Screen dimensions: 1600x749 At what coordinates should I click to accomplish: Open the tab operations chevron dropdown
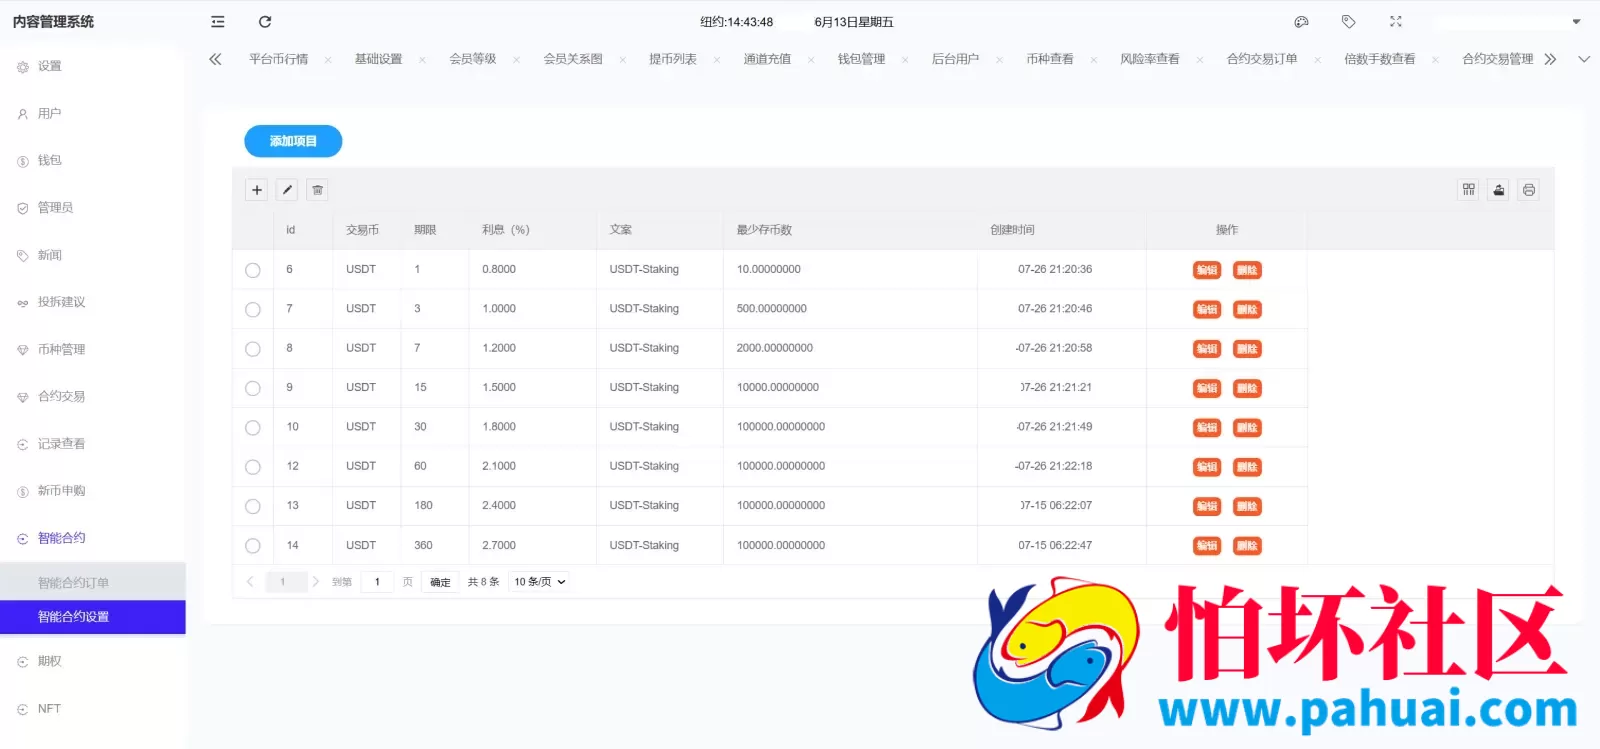click(1584, 60)
